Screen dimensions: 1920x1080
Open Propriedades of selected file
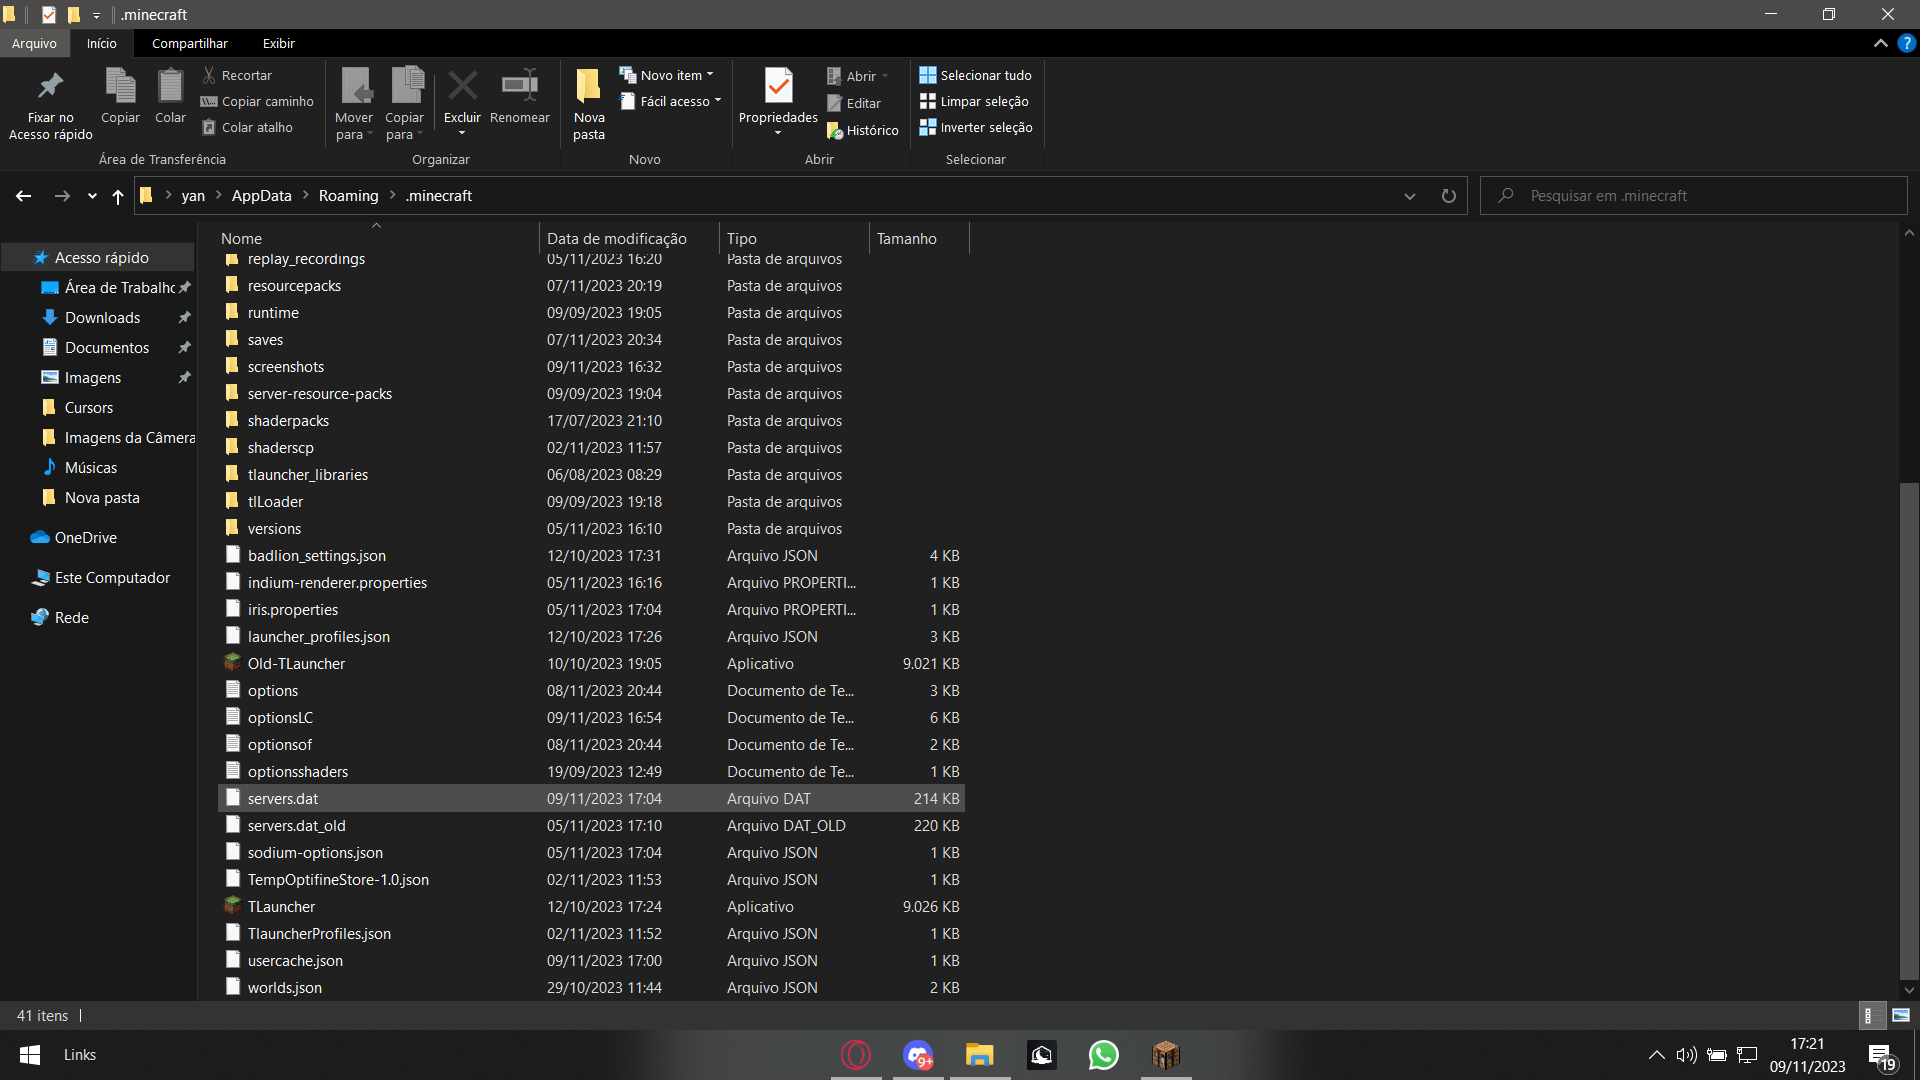point(778,102)
